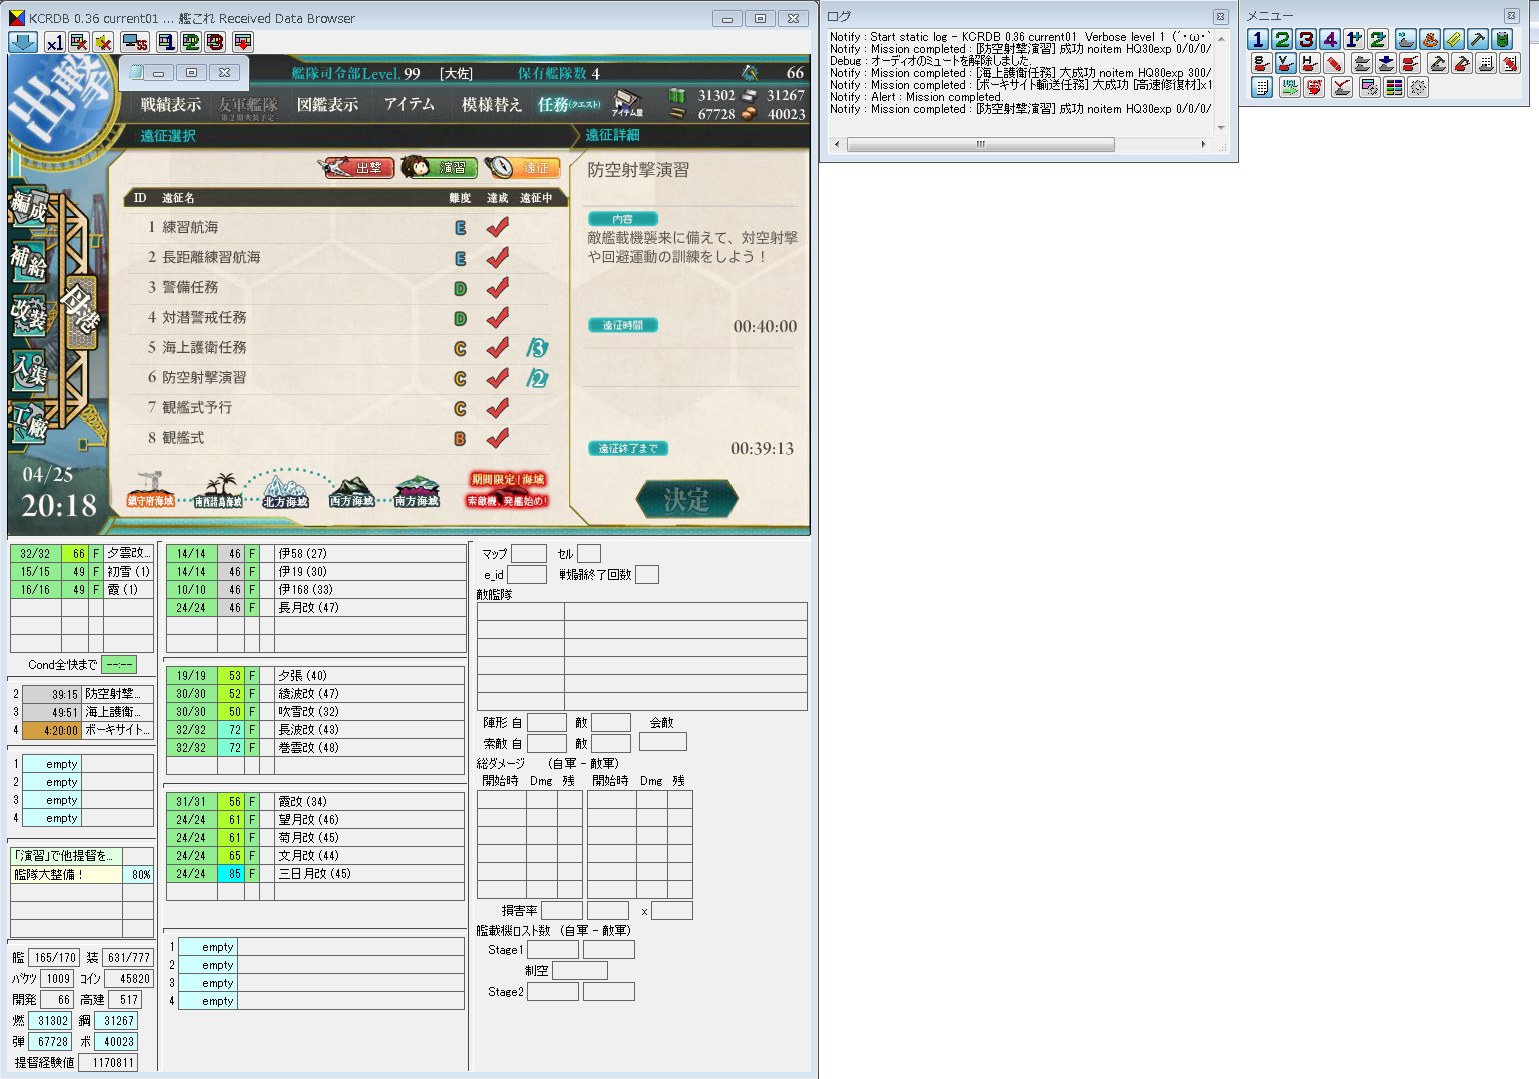Click the ship on water icon in Menu
The height and width of the screenshot is (1079, 1539).
pos(1406,39)
